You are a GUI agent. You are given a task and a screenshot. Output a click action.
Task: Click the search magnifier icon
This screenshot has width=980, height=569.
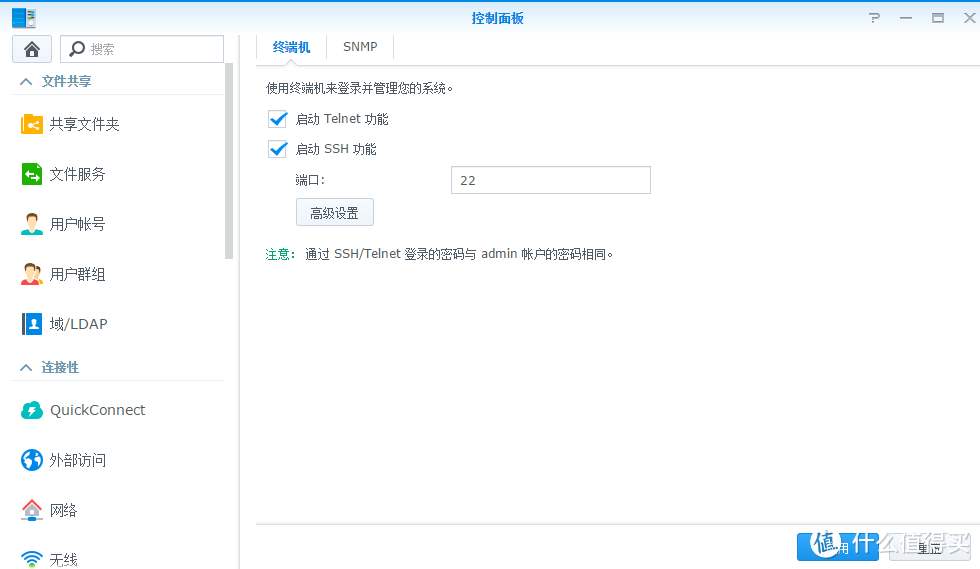pyautogui.click(x=77, y=49)
